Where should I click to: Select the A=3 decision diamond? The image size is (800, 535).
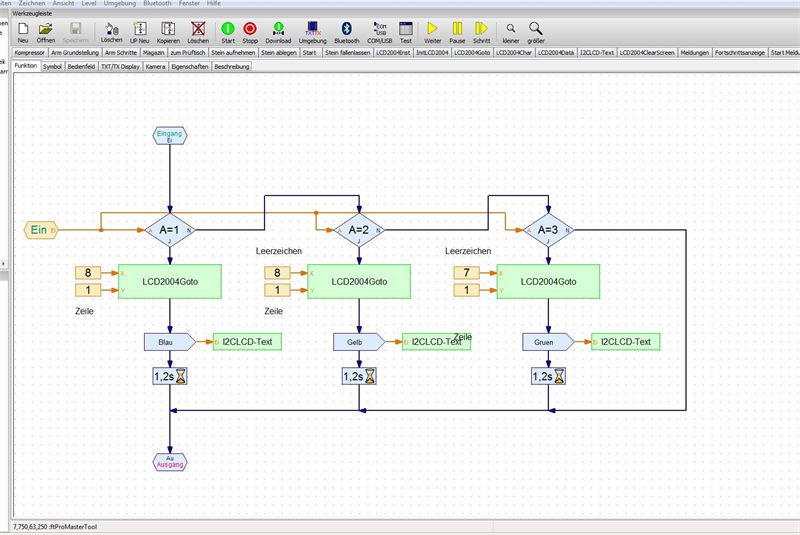point(548,230)
